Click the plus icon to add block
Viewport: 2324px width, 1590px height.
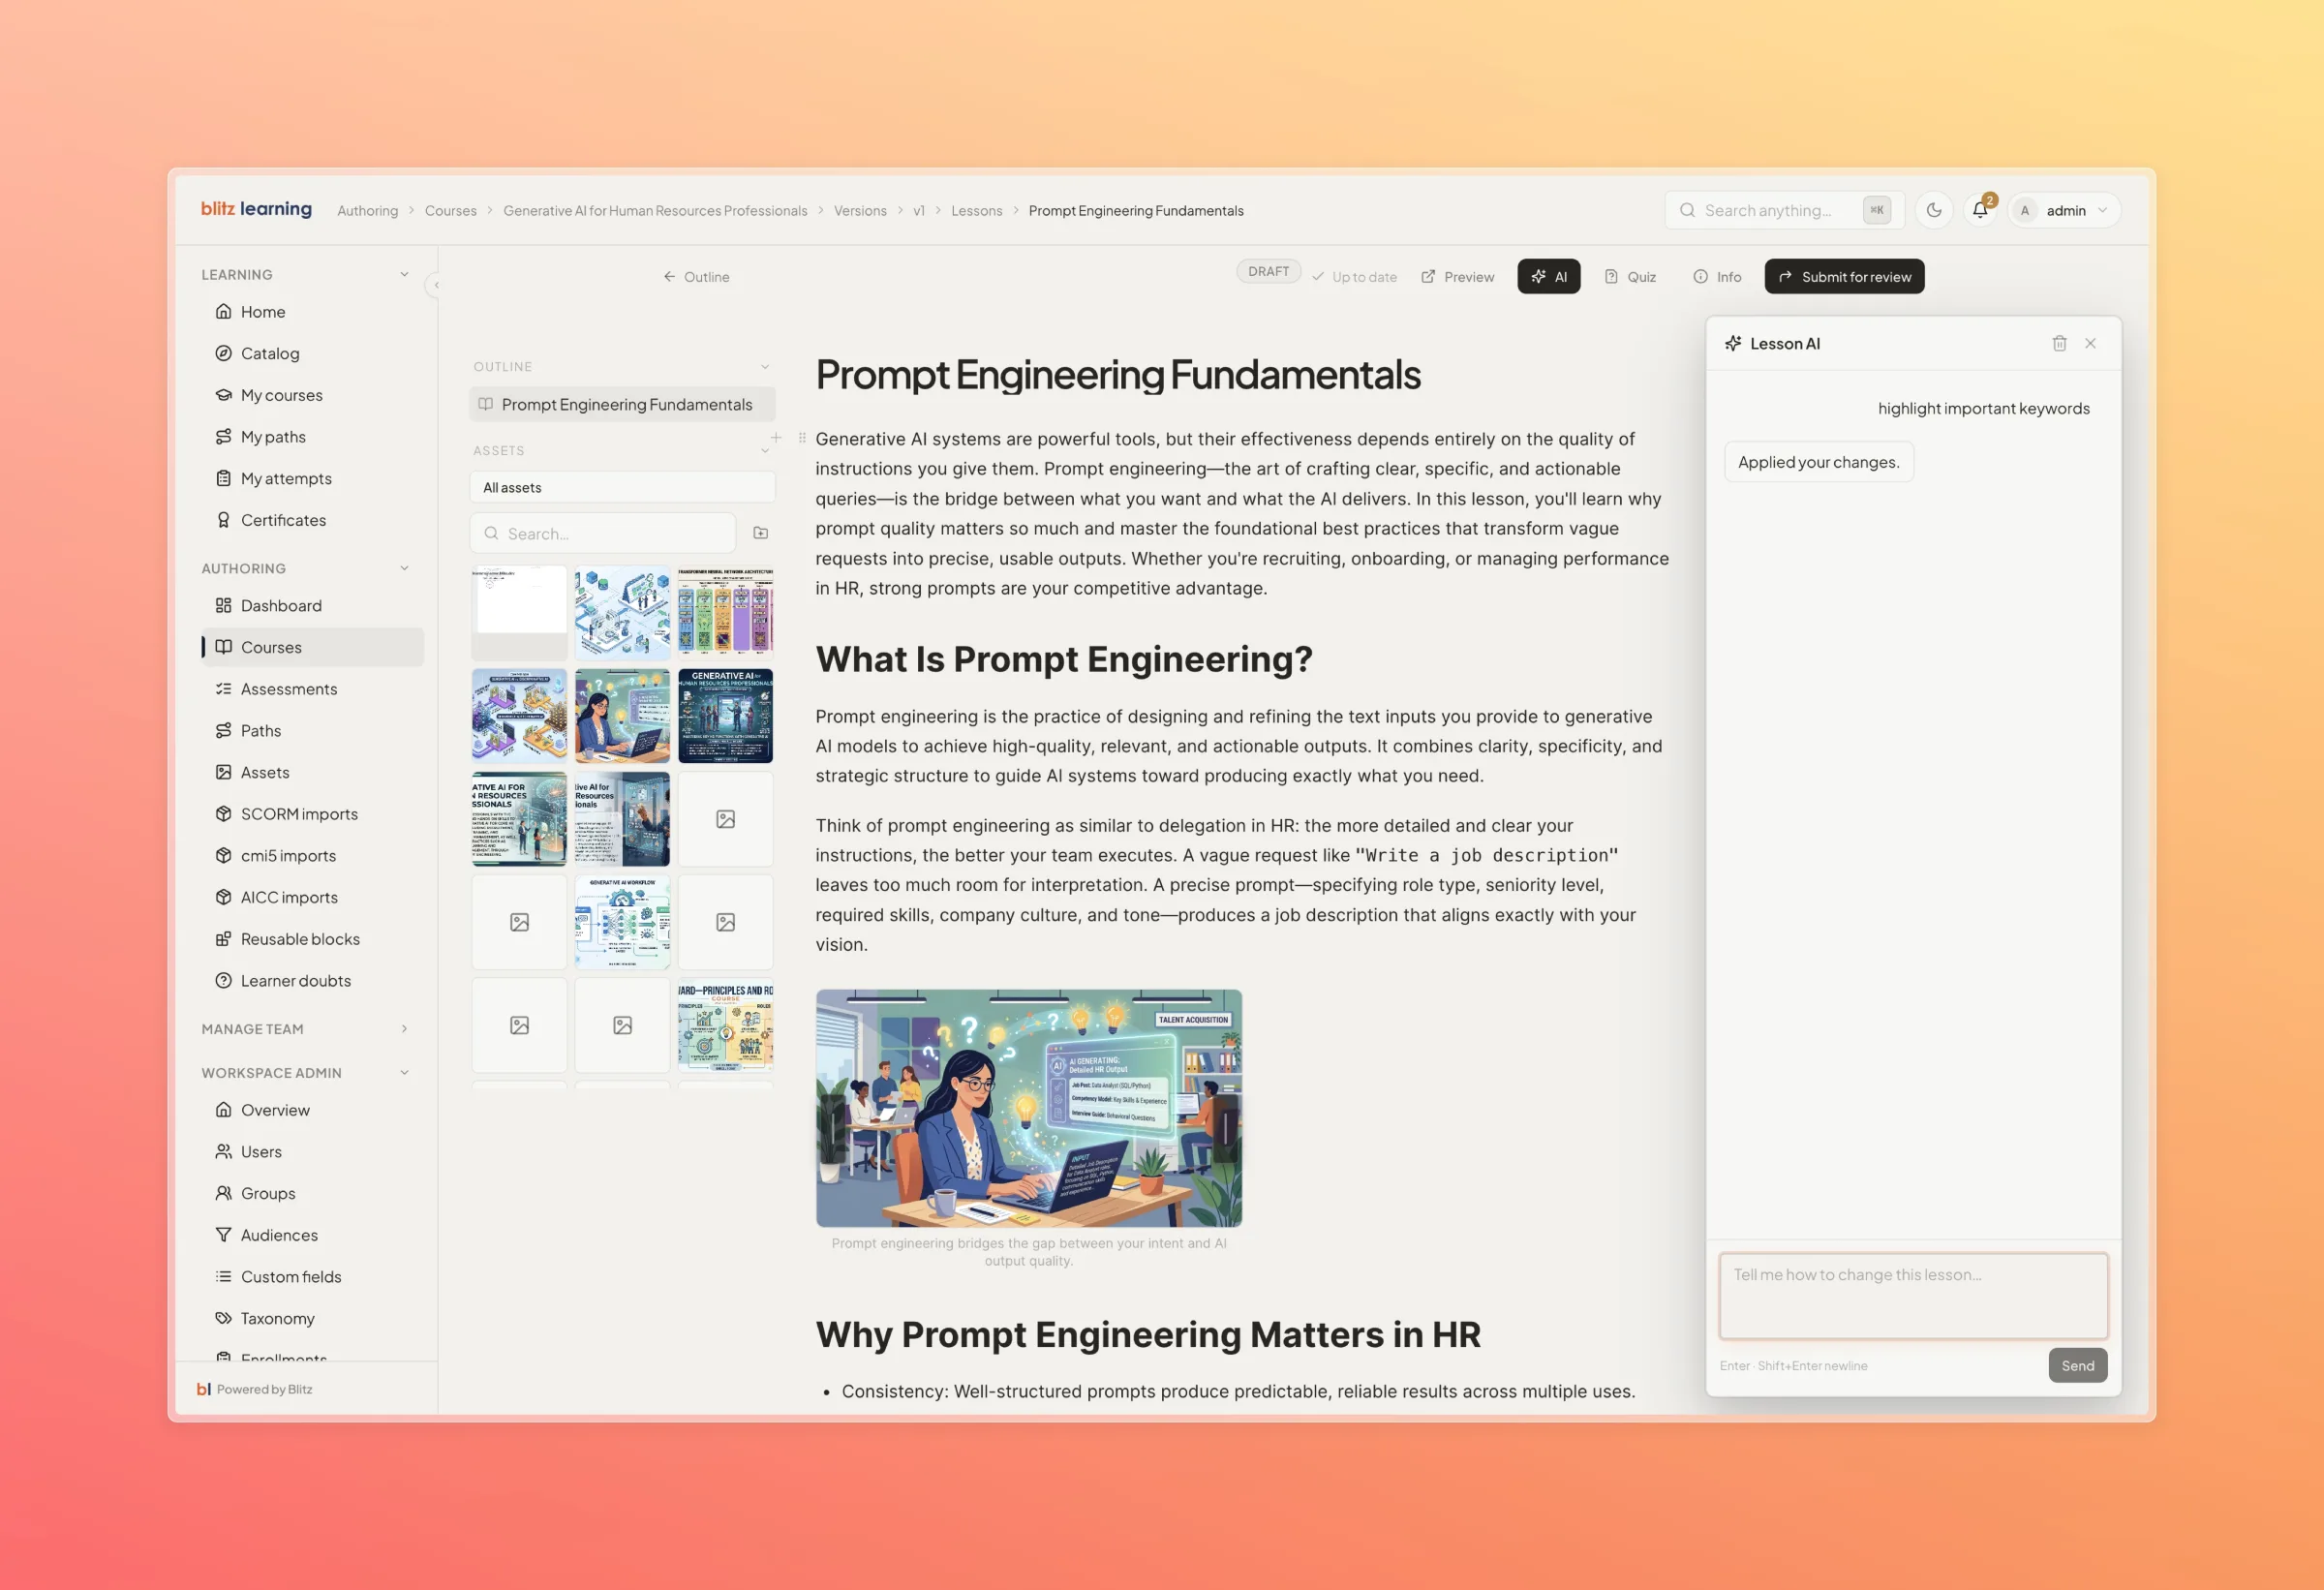click(x=776, y=438)
